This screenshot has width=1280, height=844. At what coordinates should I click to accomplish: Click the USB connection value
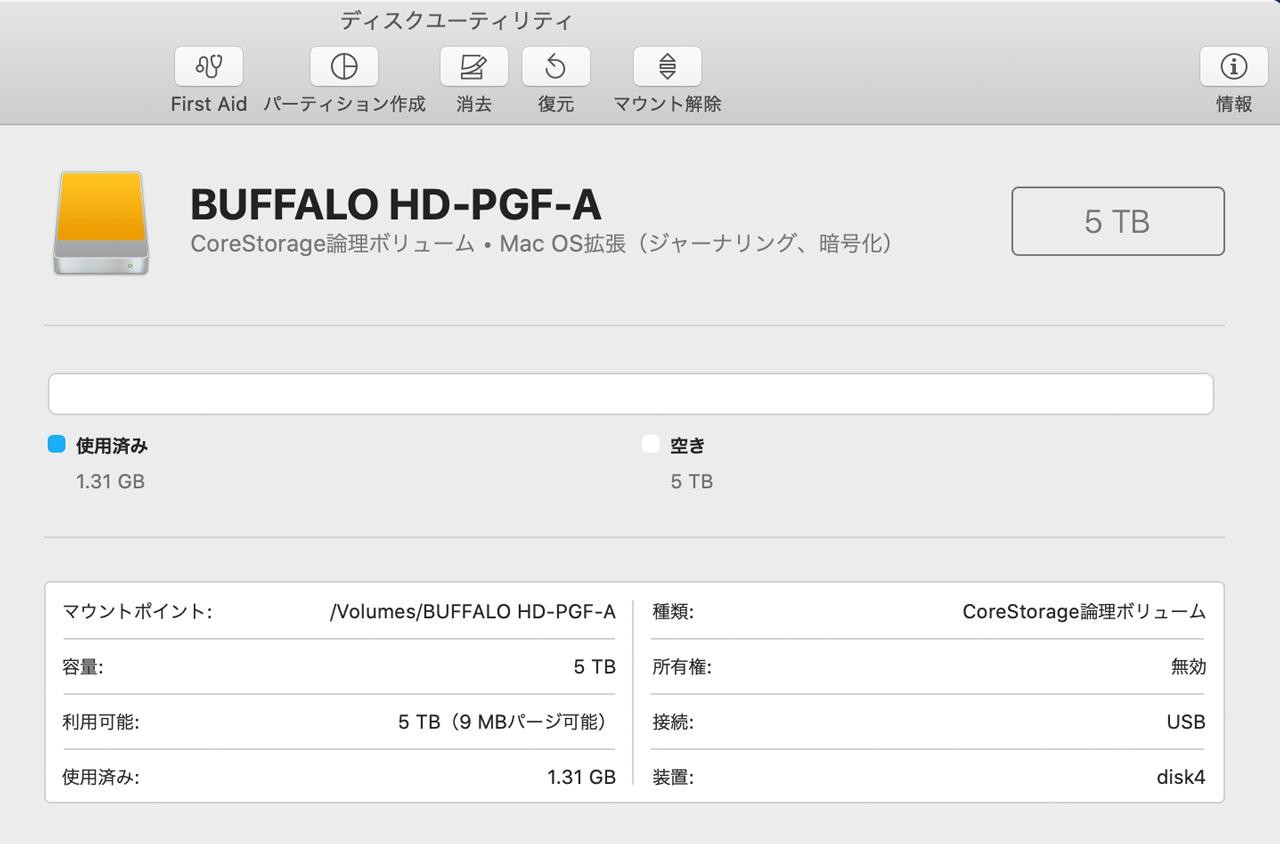coord(1186,722)
